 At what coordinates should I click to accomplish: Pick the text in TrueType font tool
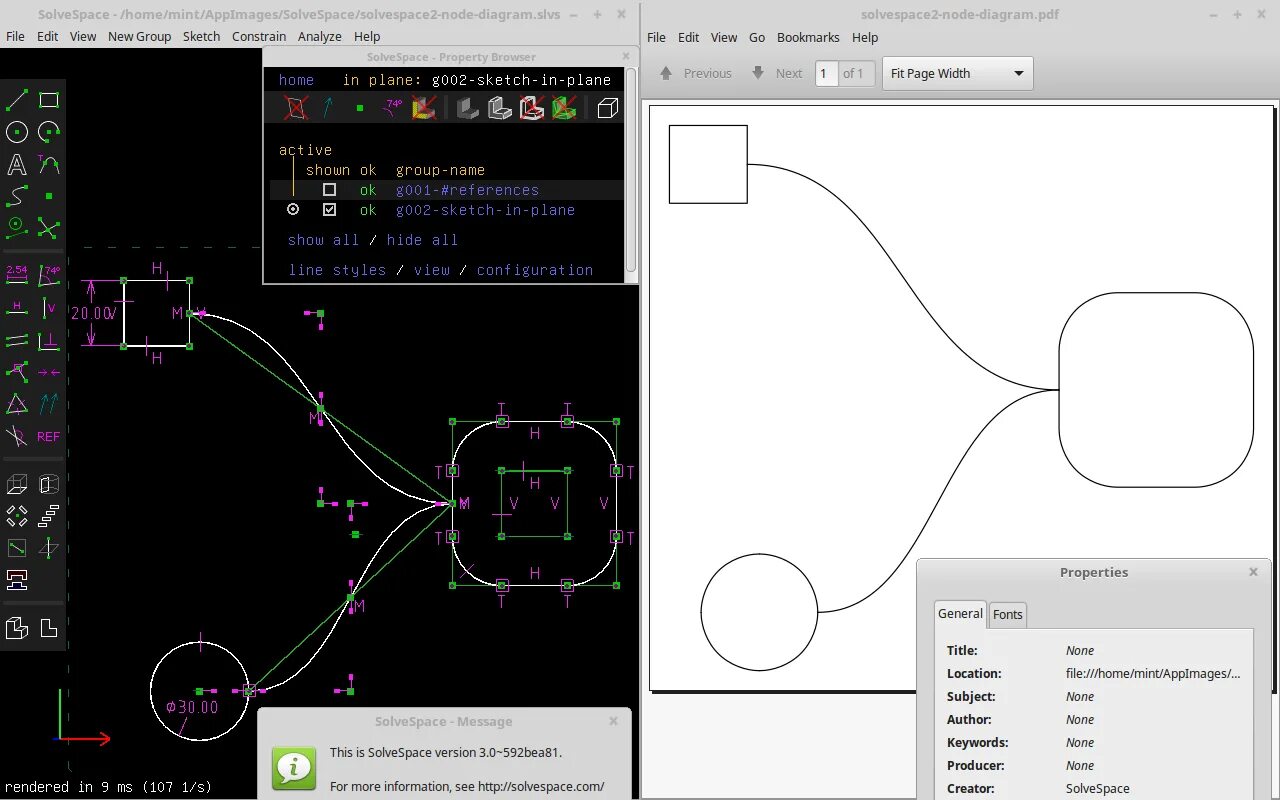pyautogui.click(x=17, y=164)
